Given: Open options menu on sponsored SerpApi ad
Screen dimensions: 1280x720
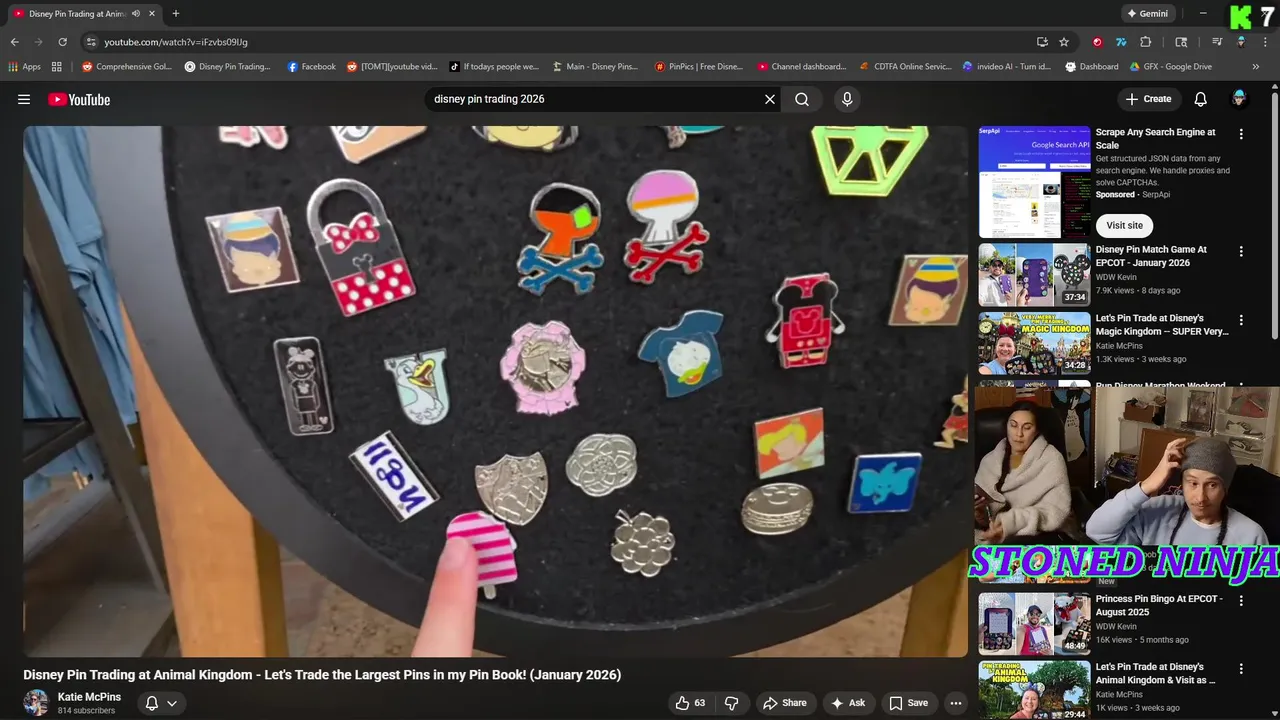Looking at the screenshot, I should pyautogui.click(x=1241, y=134).
